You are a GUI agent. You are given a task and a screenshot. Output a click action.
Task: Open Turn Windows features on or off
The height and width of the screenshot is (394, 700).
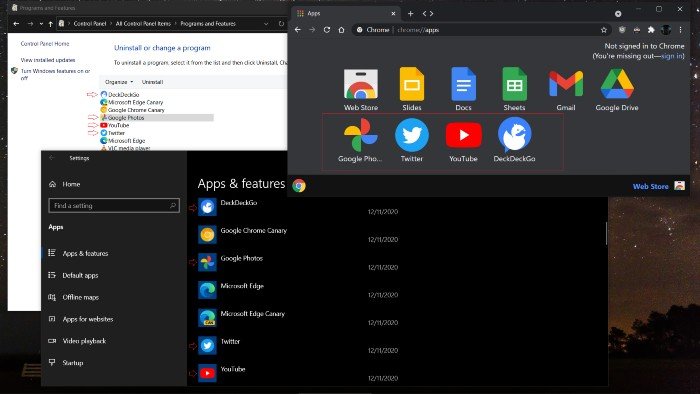(x=55, y=74)
